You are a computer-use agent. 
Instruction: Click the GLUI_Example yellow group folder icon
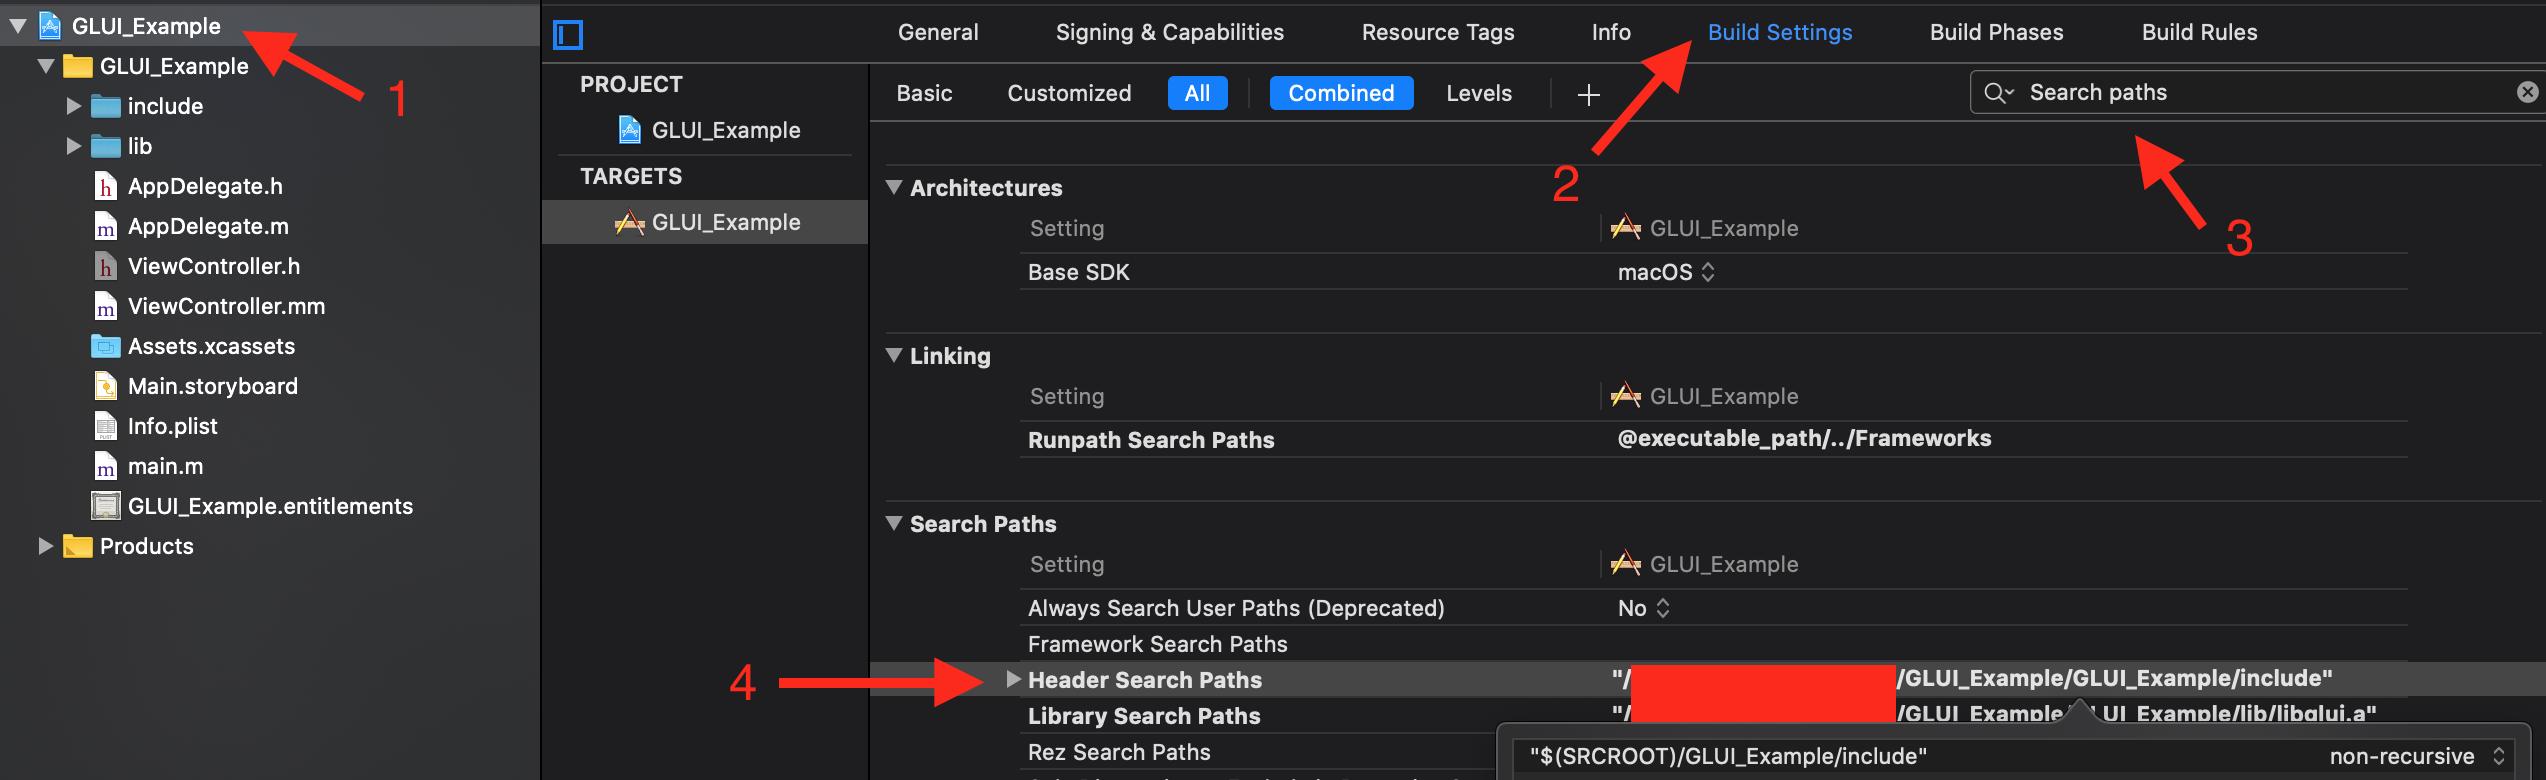tap(78, 66)
